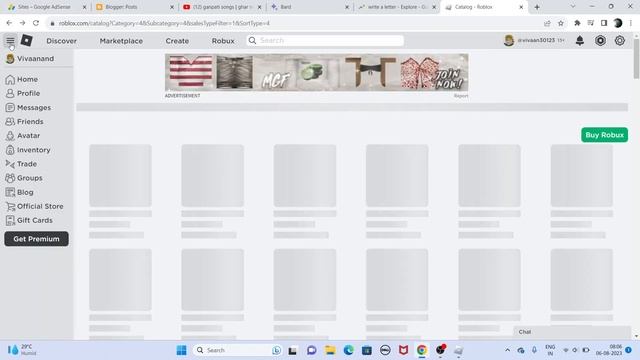This screenshot has width=640, height=360.
Task: Open the Chat panel
Action: point(571,332)
